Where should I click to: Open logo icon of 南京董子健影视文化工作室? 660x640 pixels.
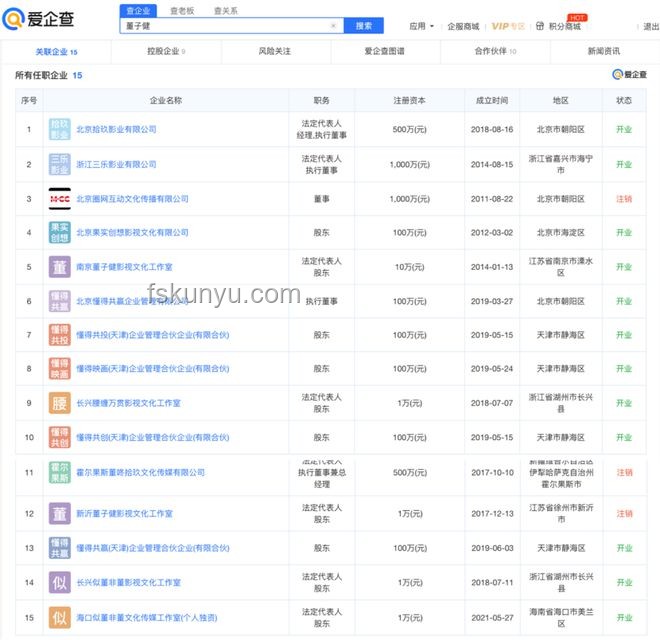59,267
